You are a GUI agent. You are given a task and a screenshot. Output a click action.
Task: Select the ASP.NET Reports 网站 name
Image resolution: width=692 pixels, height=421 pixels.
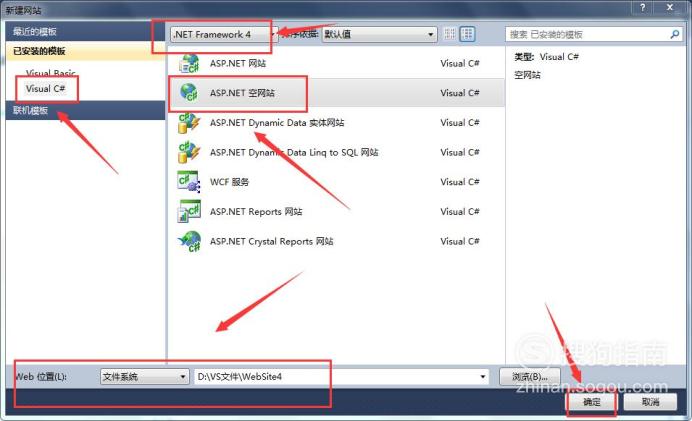pyautogui.click(x=256, y=212)
